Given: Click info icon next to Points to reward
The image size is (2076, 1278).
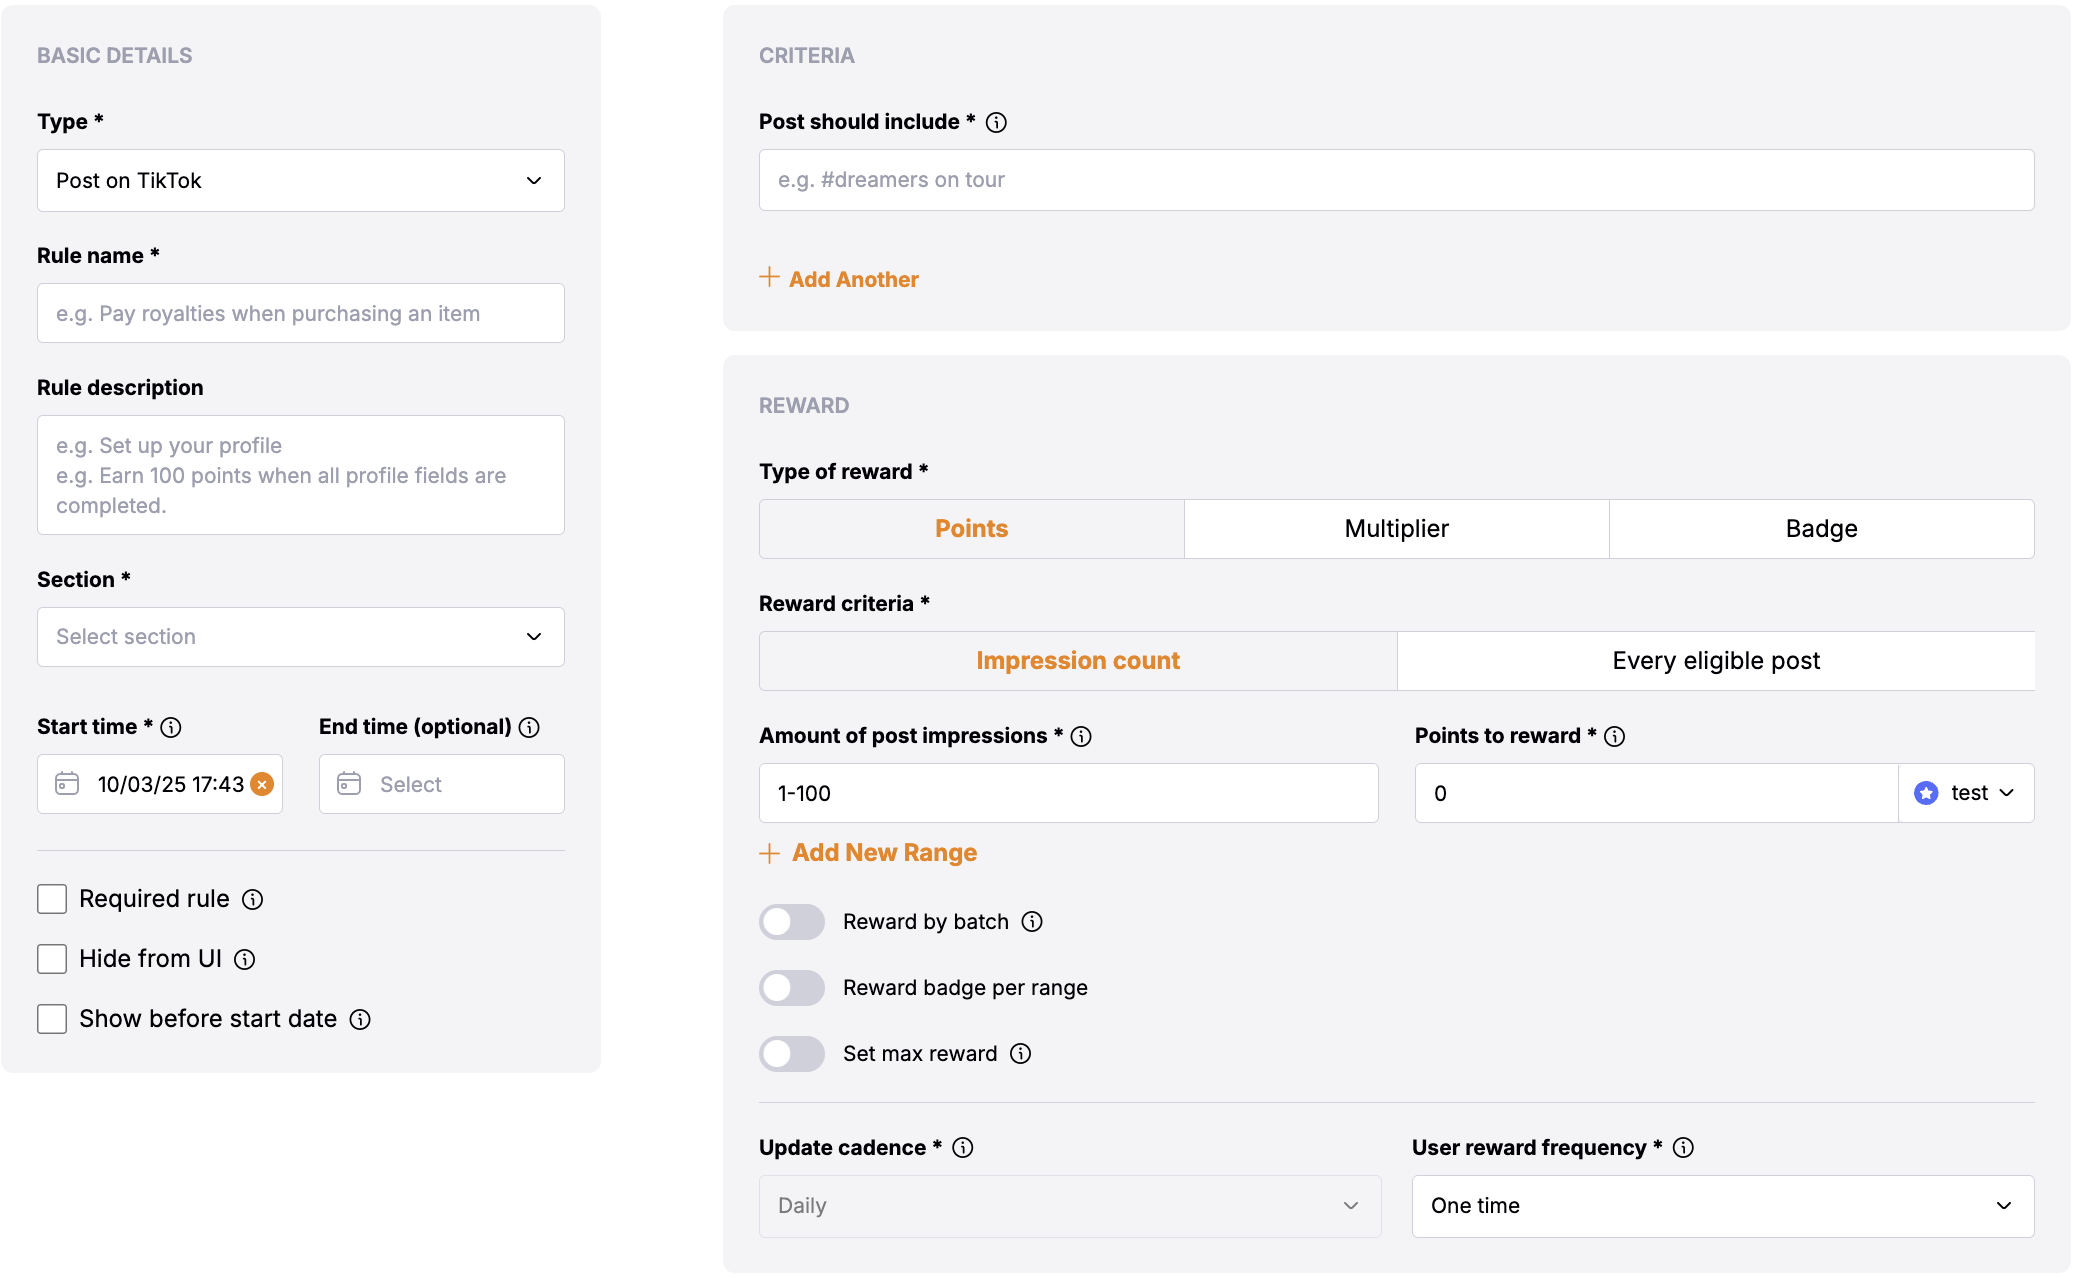Looking at the screenshot, I should coord(1615,736).
